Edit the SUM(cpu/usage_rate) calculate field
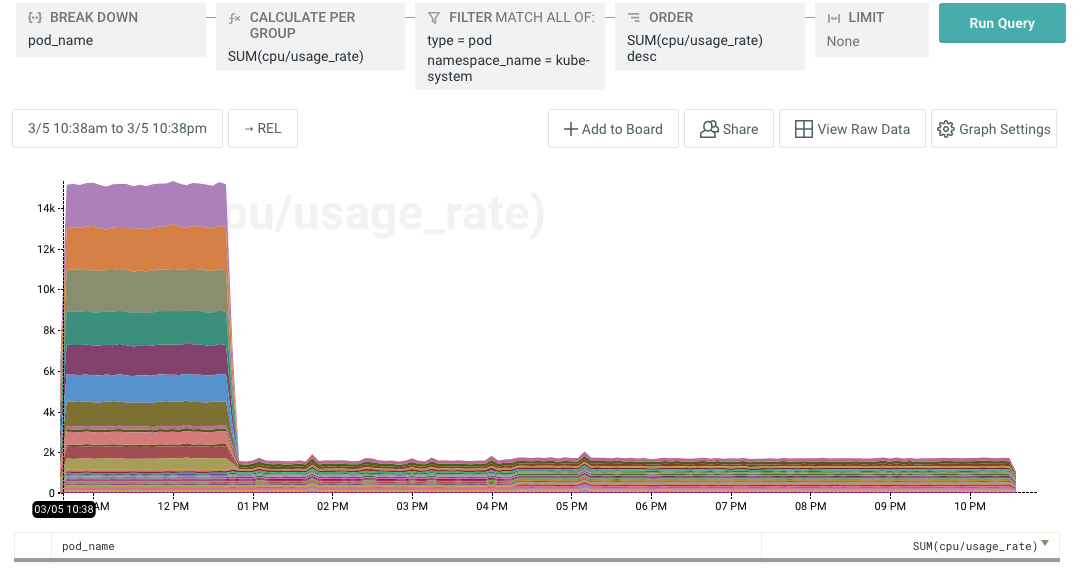Viewport: 1084px width, 575px height. 296,57
